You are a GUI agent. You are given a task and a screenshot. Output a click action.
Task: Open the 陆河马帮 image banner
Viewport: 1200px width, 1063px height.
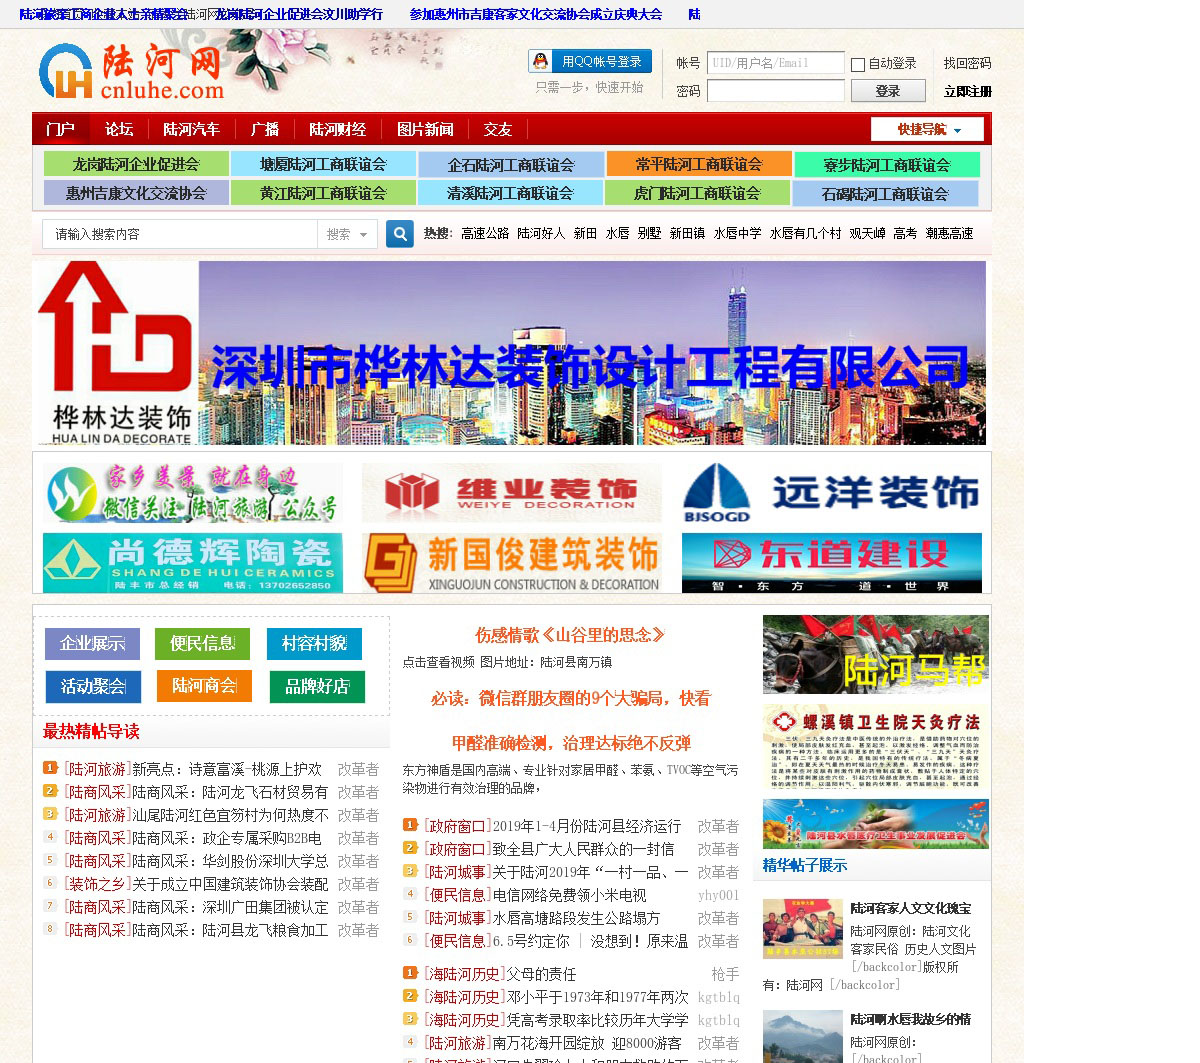pyautogui.click(x=876, y=655)
